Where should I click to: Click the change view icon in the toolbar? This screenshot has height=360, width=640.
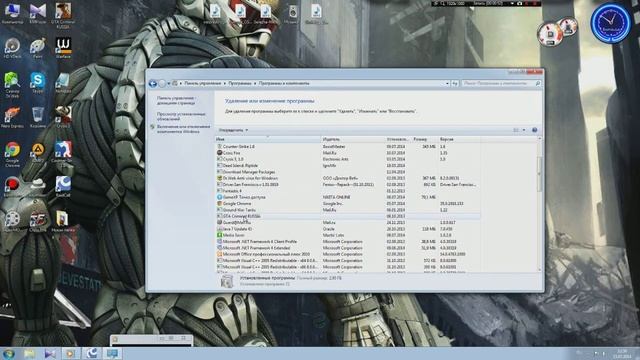(516, 130)
